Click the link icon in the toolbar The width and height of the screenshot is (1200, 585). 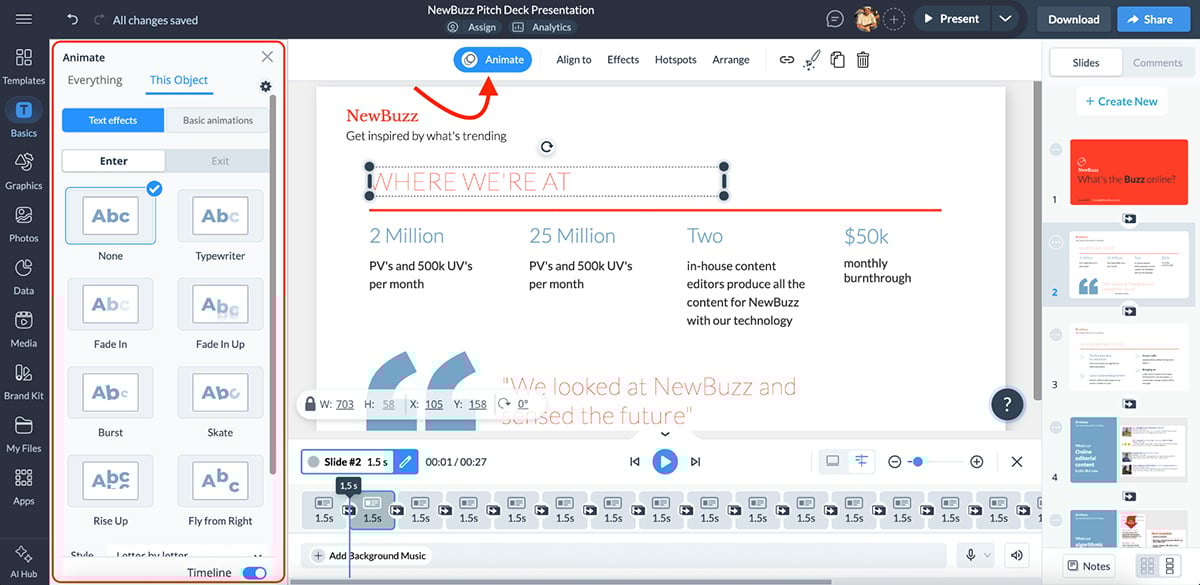tap(788, 60)
